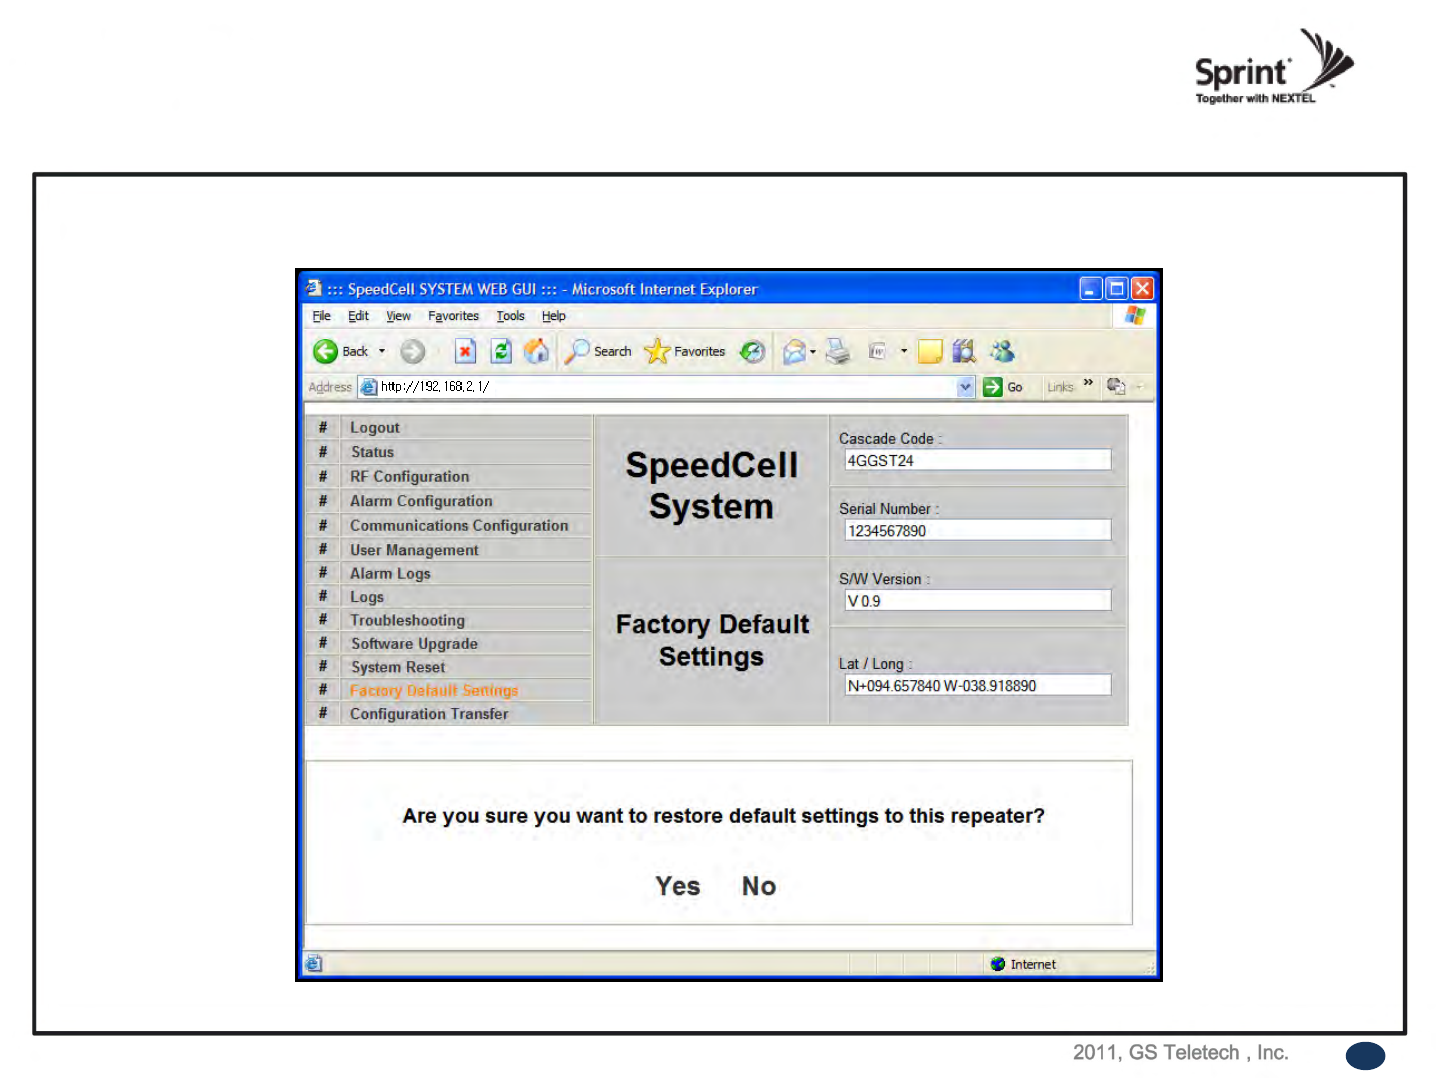Click the Cascade Code input field
This screenshot has height=1078, width=1436.
tap(977, 460)
